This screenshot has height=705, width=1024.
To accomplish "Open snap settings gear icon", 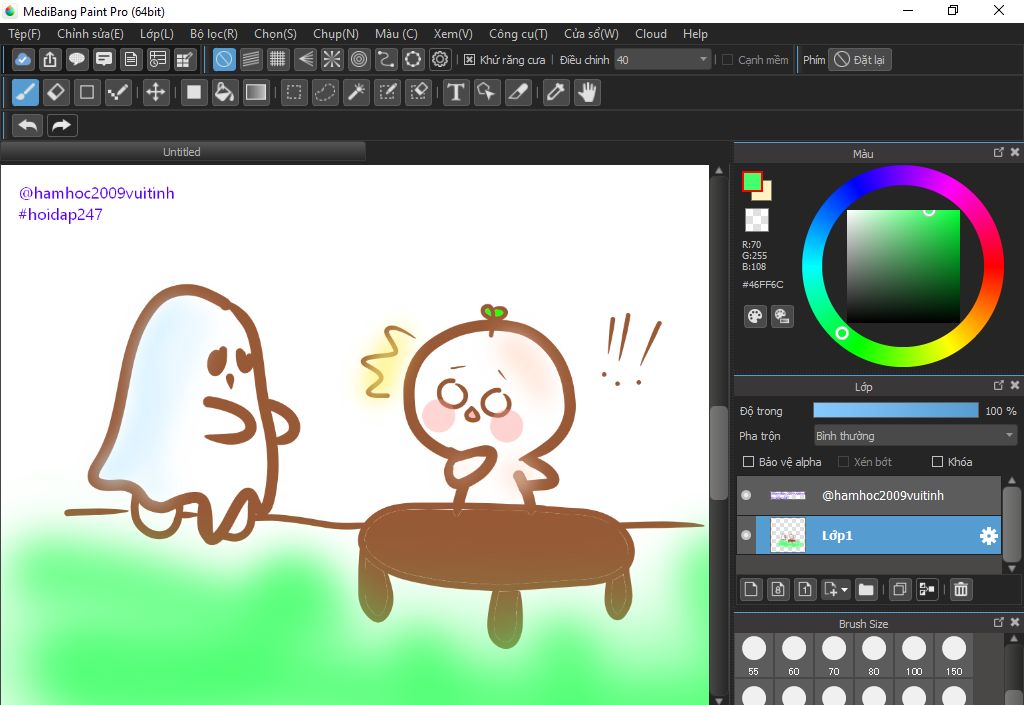I will (x=440, y=59).
